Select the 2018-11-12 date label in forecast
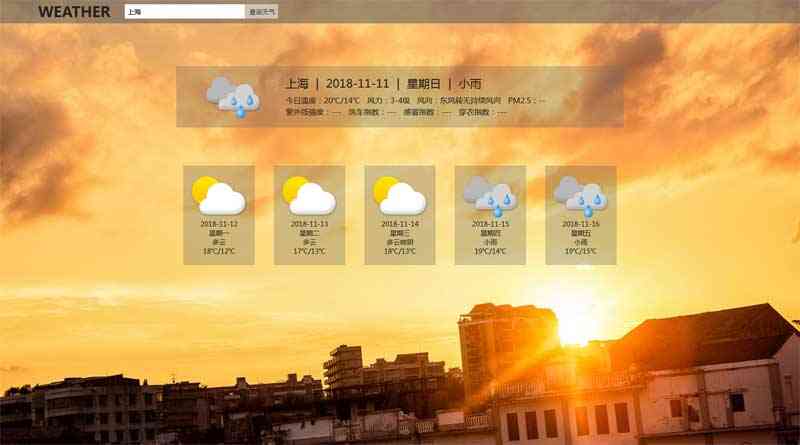This screenshot has width=800, height=445. 219,224
